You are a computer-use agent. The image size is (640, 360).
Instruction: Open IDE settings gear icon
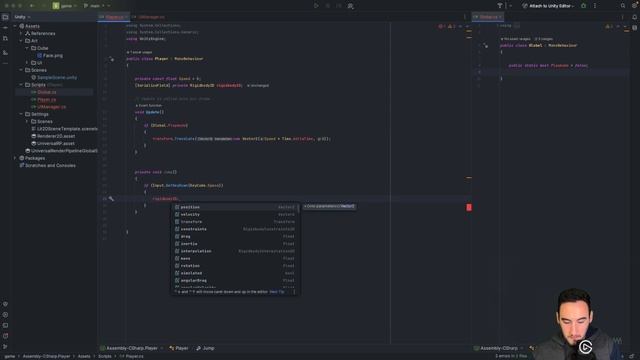(635, 6)
